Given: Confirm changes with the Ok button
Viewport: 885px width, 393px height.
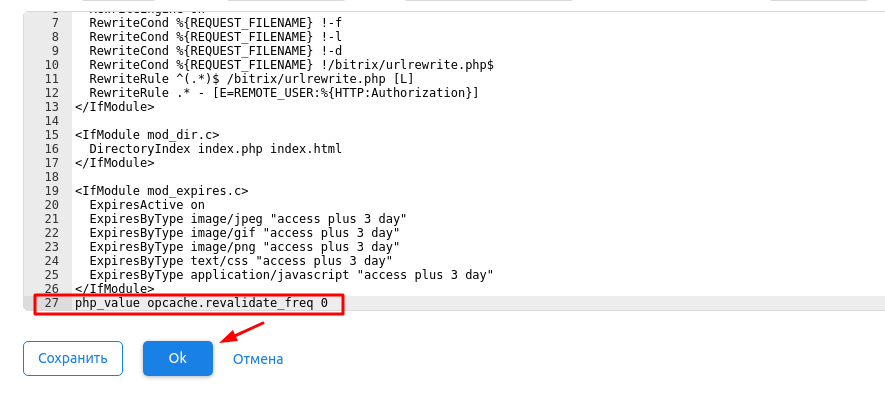Looking at the screenshot, I should pyautogui.click(x=178, y=359).
